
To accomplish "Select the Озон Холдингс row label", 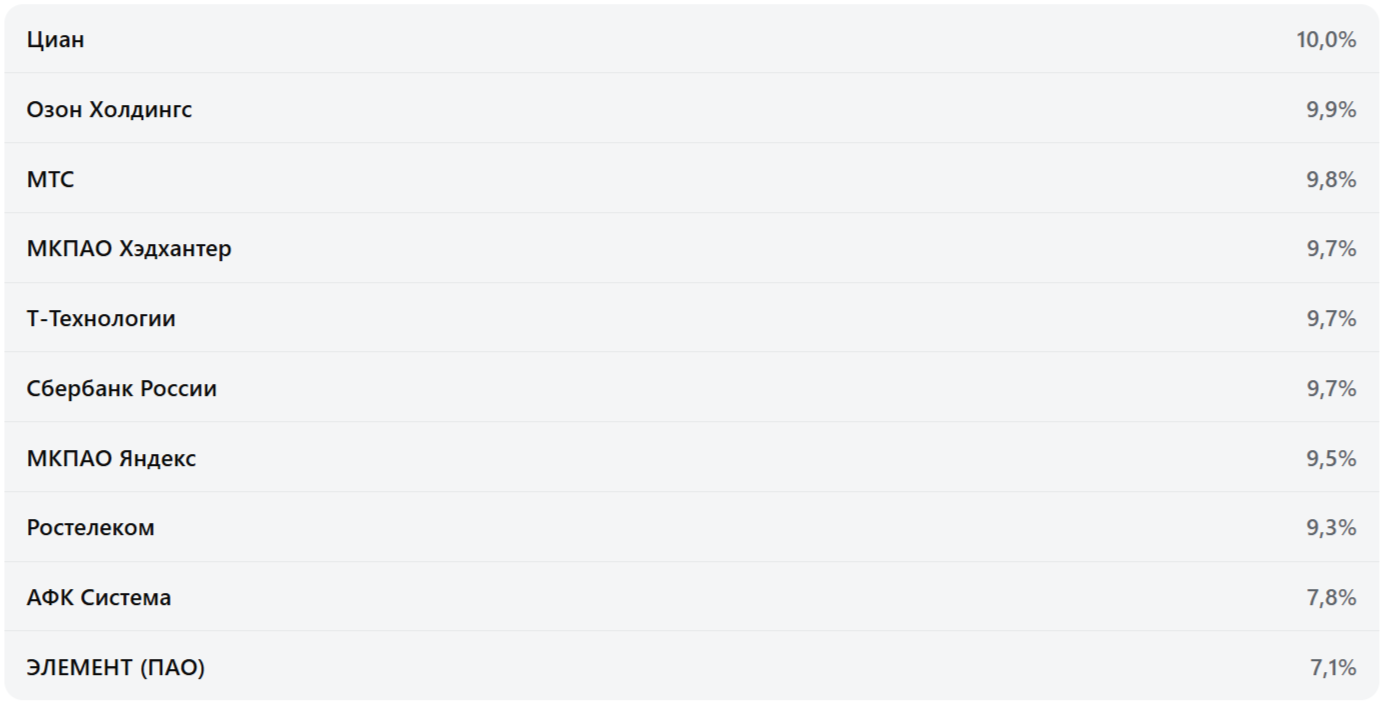I will point(109,110).
